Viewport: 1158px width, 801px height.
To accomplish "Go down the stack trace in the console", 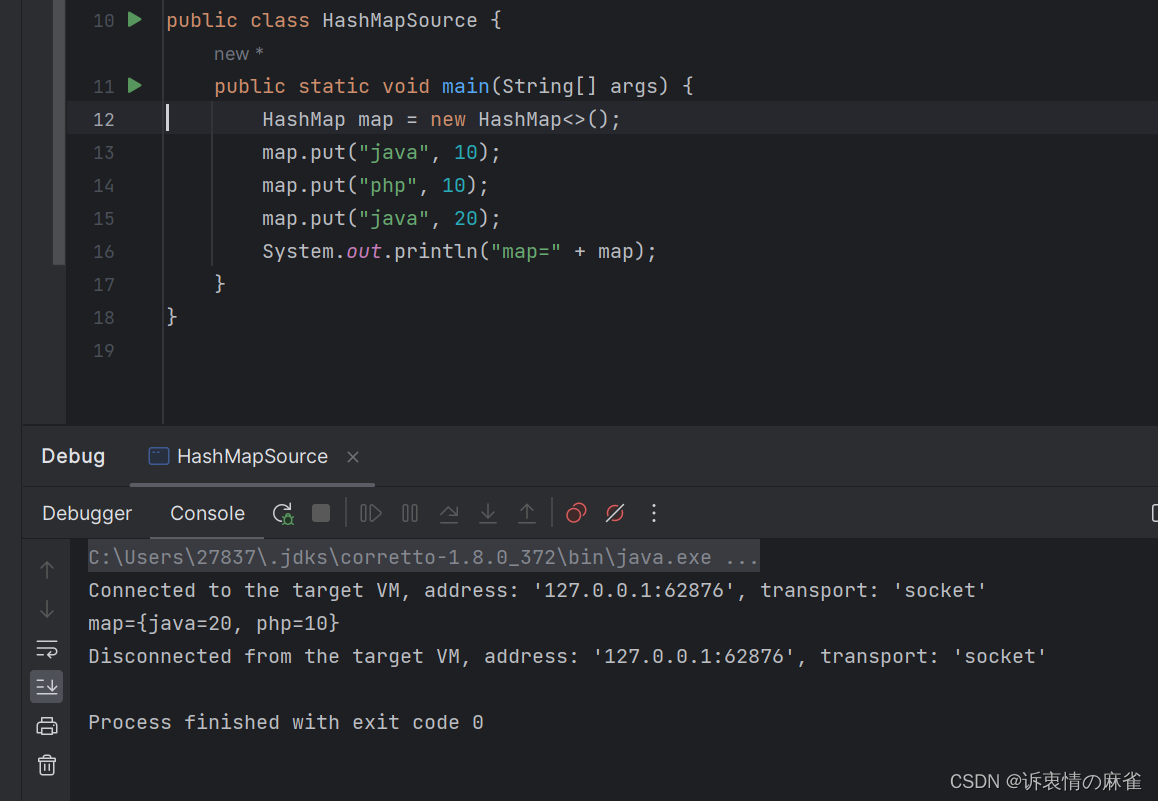I will click(47, 609).
